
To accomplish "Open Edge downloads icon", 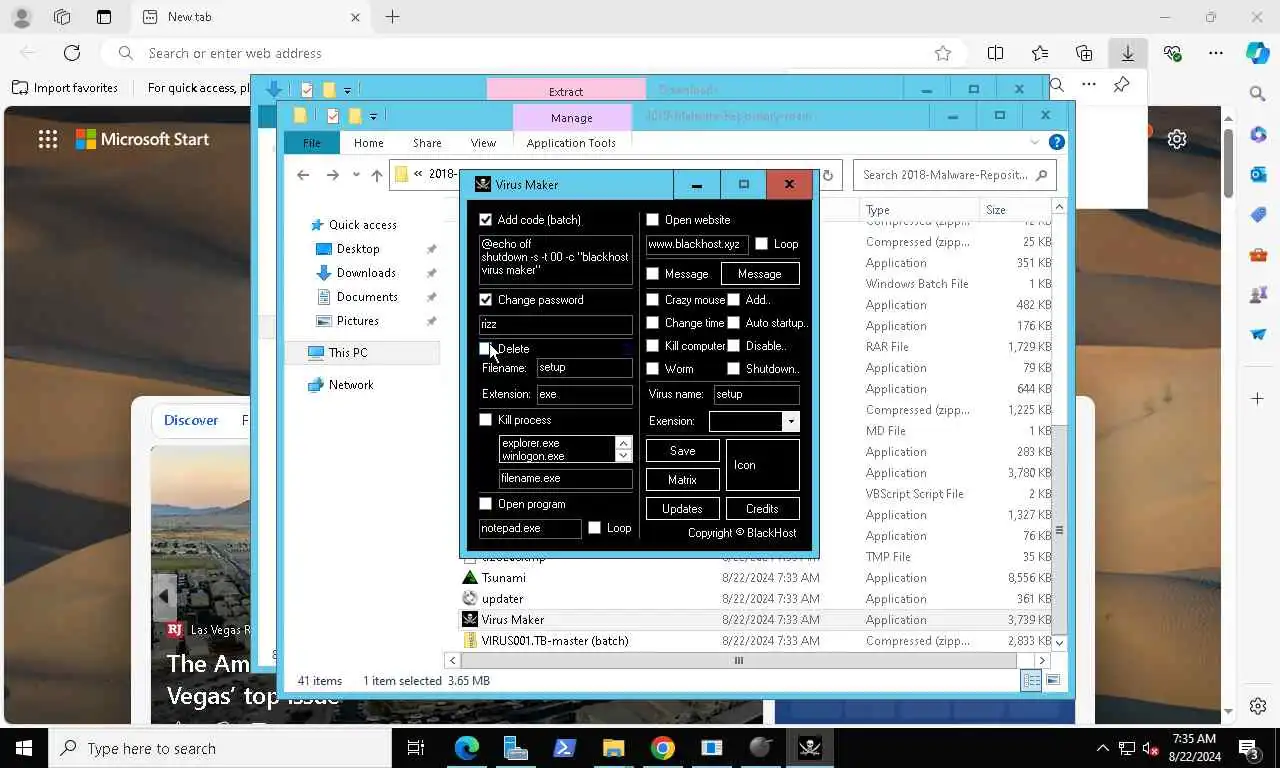I will point(1127,53).
